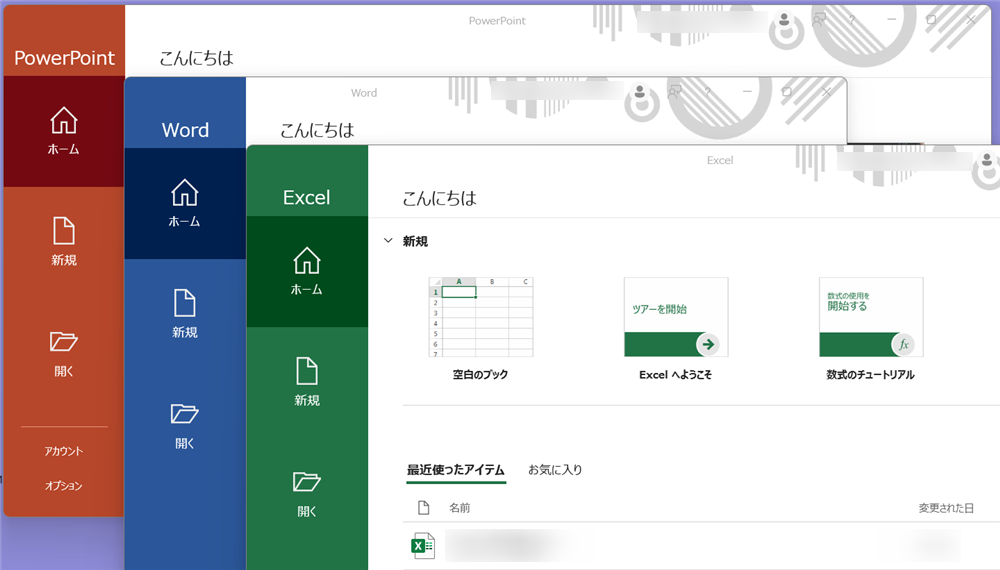
Task: Collapse the 新規 section chevron in Excel
Action: (x=388, y=241)
